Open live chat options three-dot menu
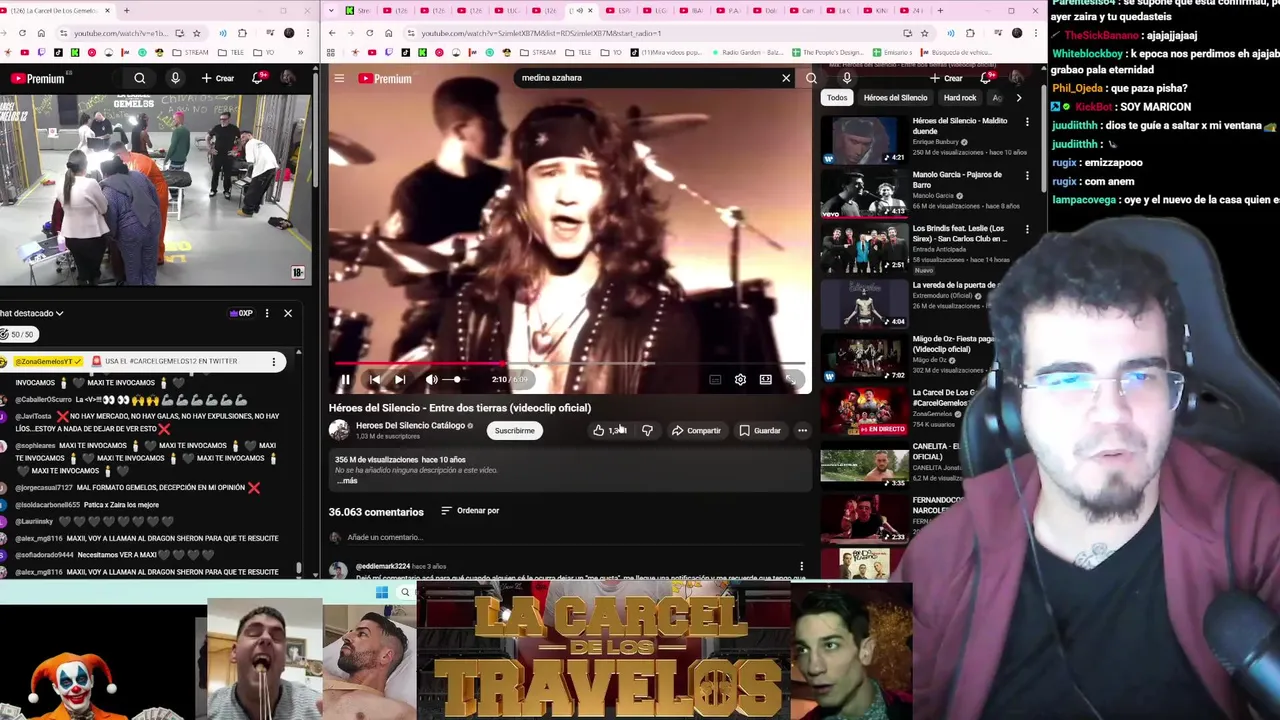The width and height of the screenshot is (1280, 720). tap(267, 314)
